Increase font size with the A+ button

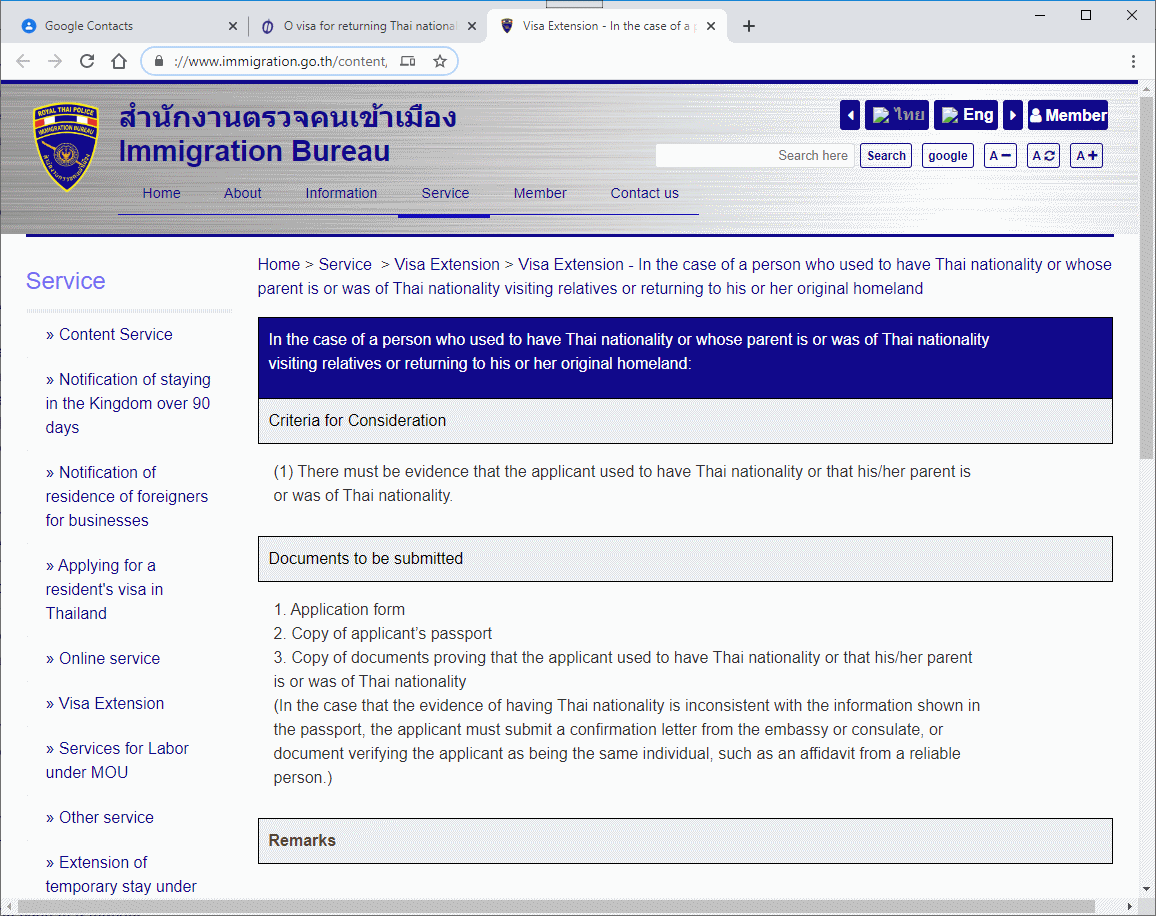[1087, 156]
